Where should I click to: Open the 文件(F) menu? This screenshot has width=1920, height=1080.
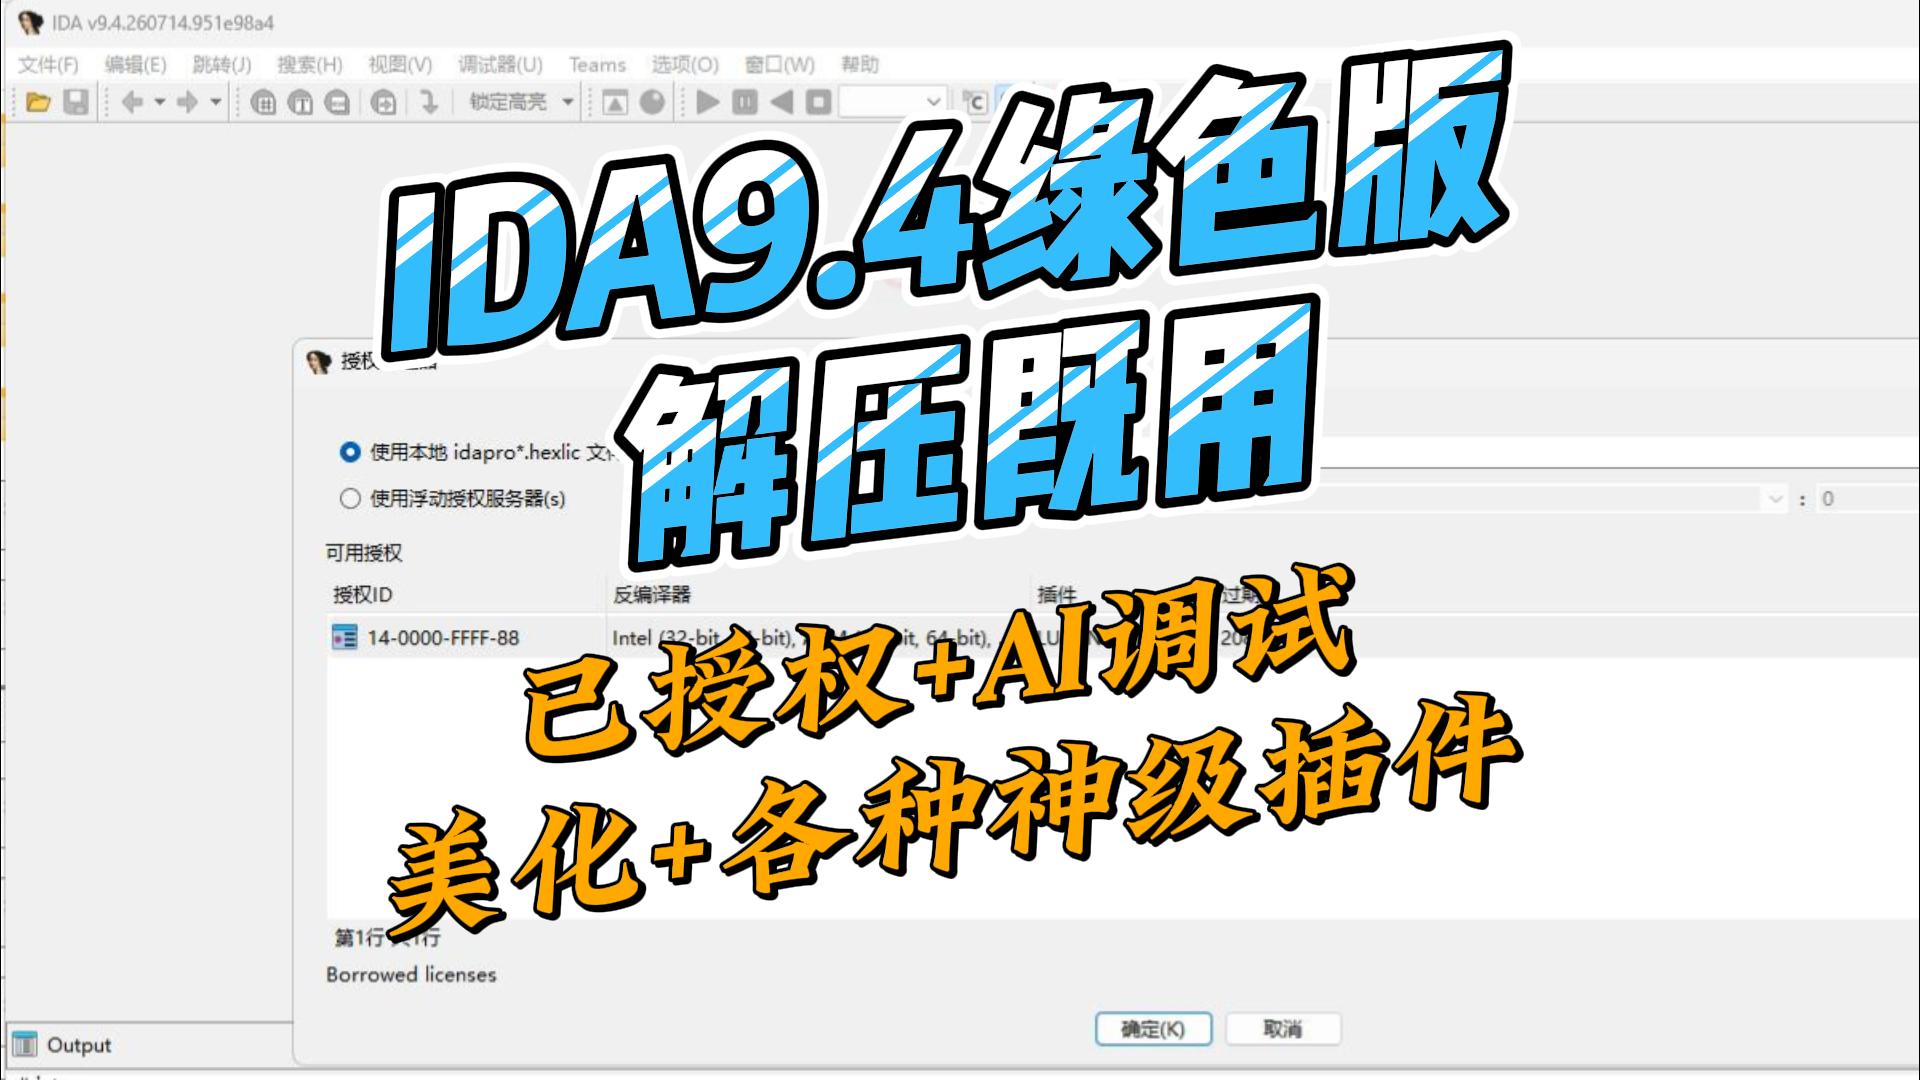(48, 65)
